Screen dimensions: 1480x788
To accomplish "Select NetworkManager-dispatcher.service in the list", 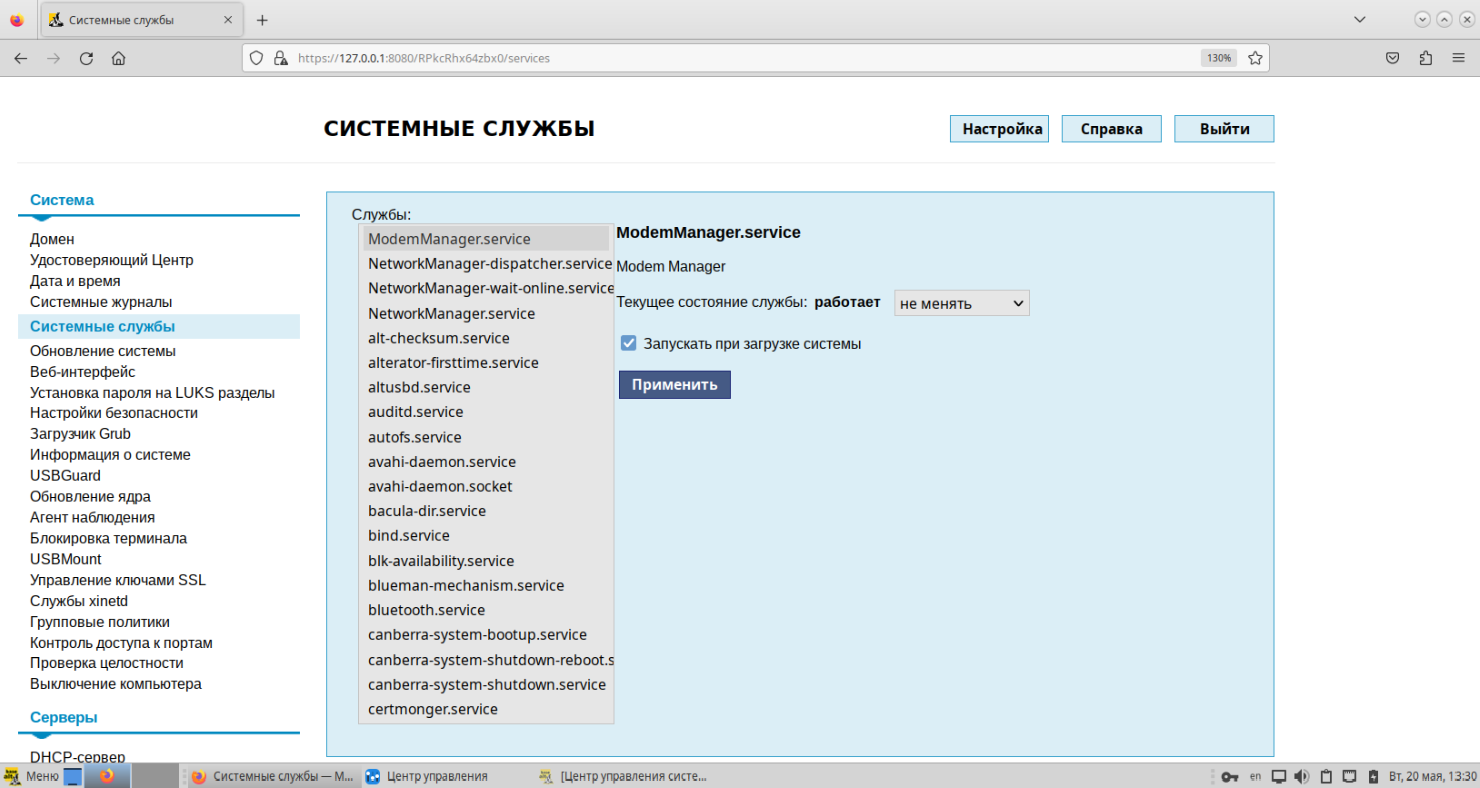I will click(x=487, y=263).
